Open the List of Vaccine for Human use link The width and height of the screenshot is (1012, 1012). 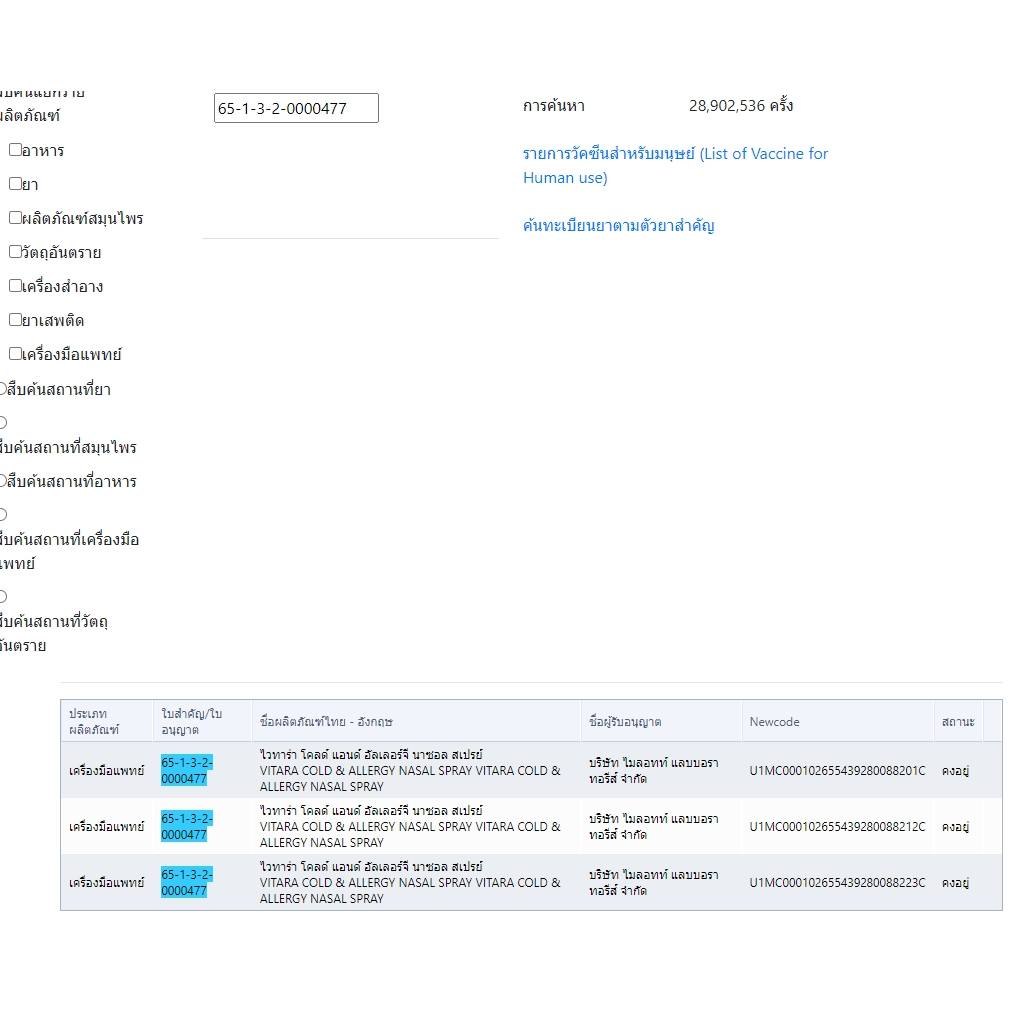675,165
